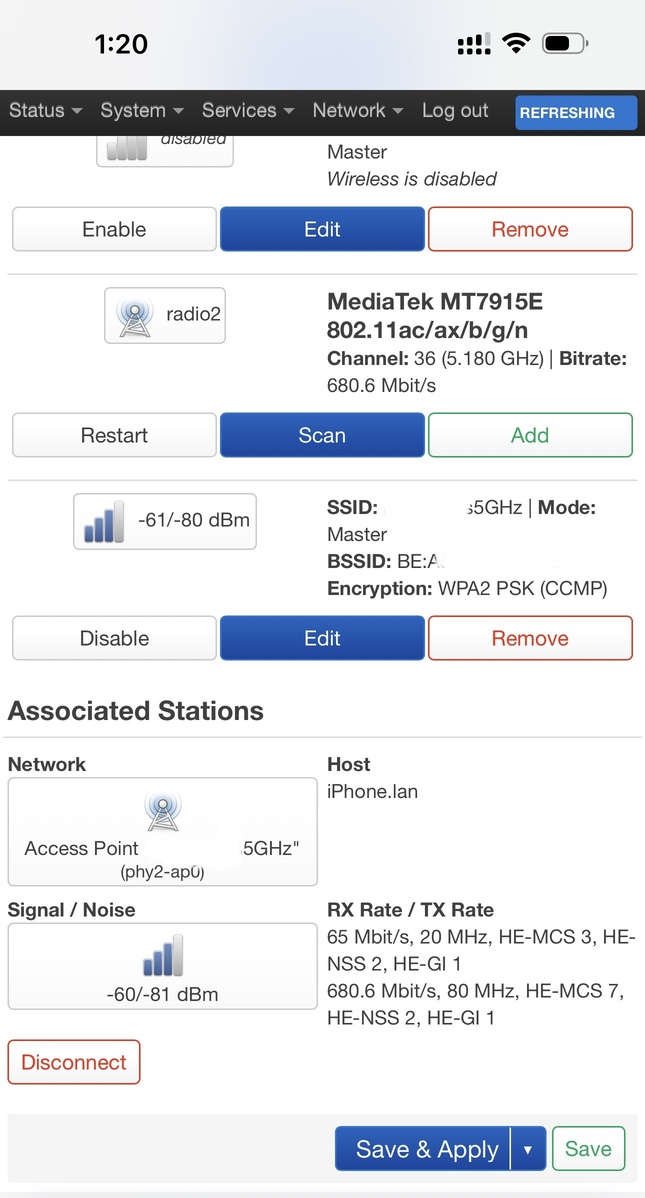The image size is (645, 1198).
Task: Click the -61/-80 dBm signal bars icon
Action: [104, 521]
